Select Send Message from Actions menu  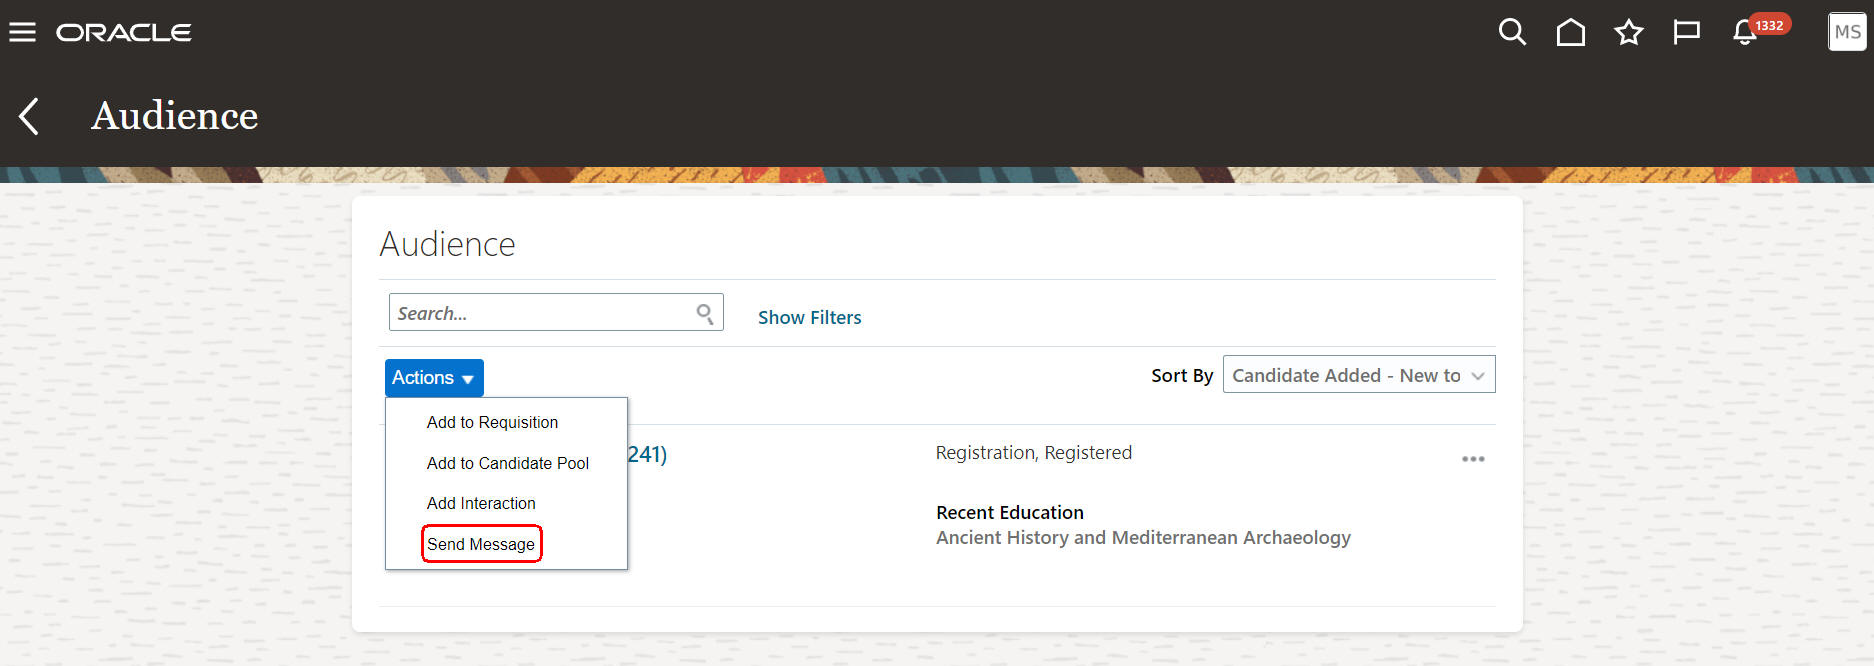pyautogui.click(x=481, y=544)
